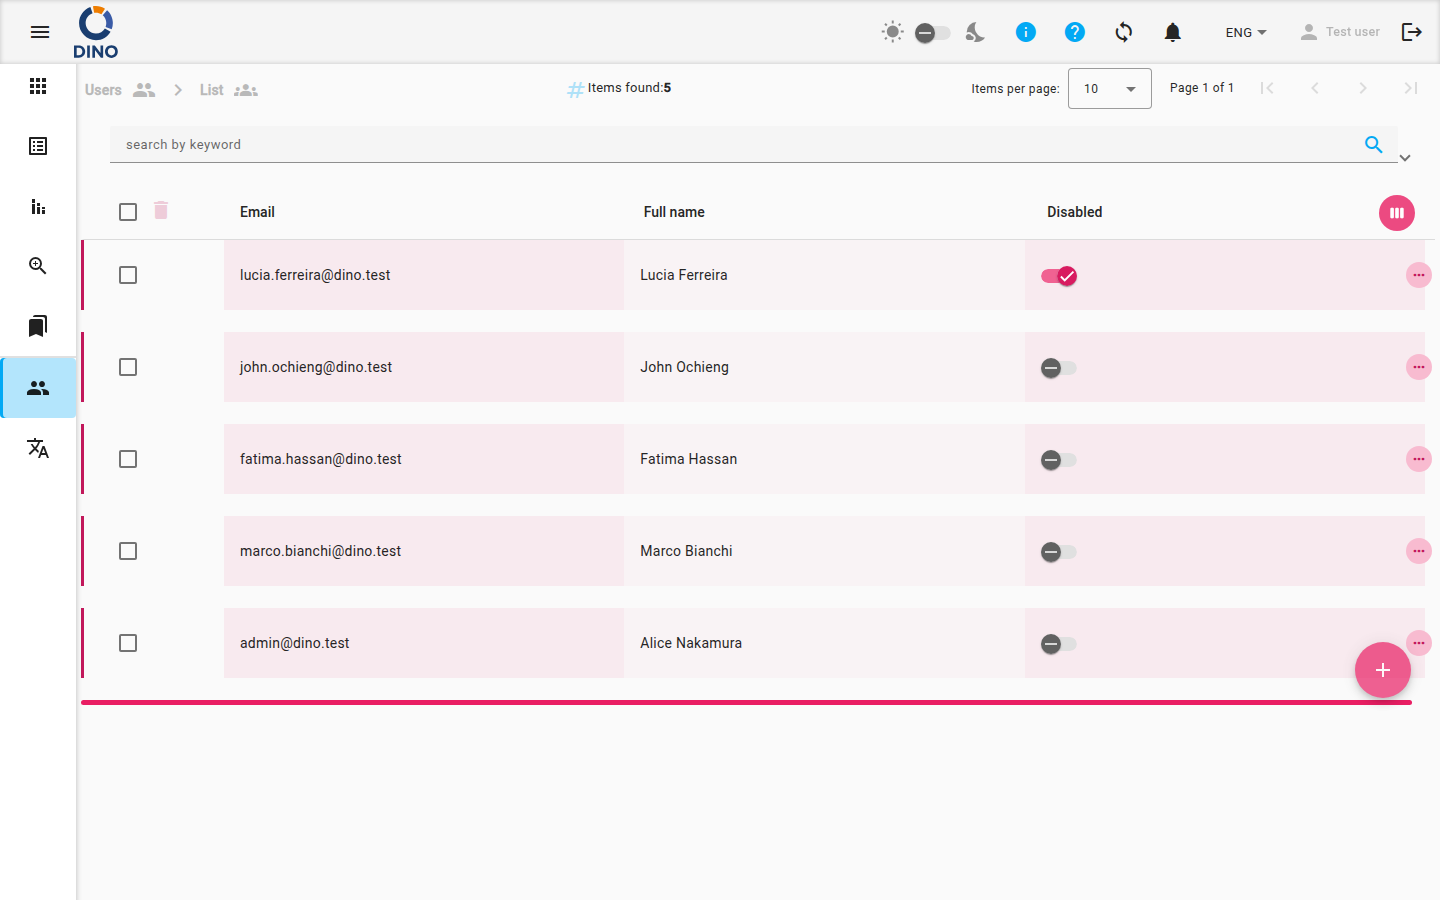Open the zoom search sidebar icon
The image size is (1440, 900).
38,266
